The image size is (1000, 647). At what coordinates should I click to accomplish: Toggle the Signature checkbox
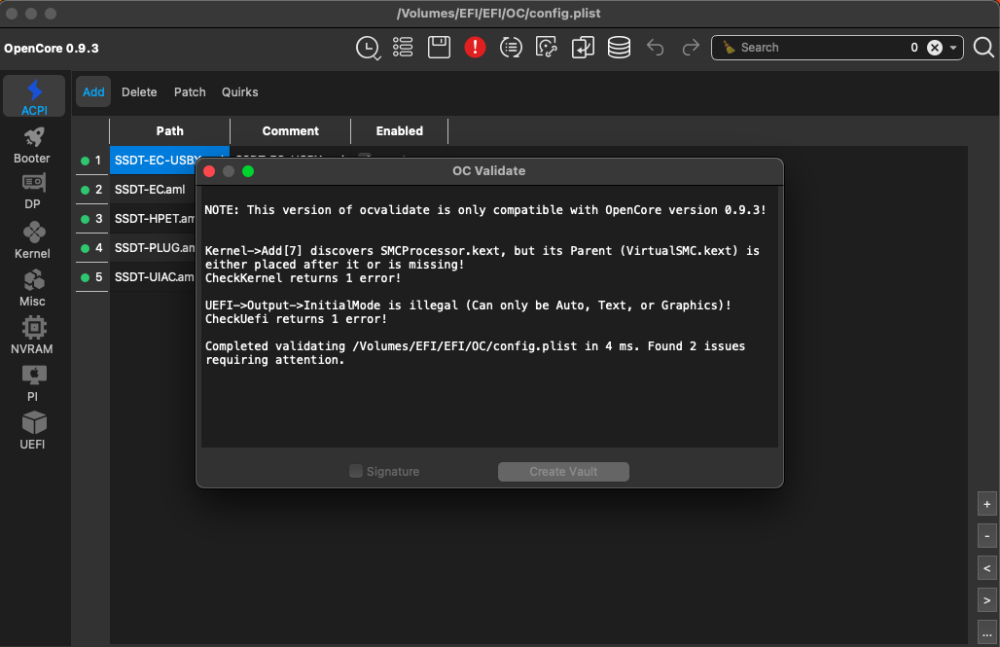(355, 471)
